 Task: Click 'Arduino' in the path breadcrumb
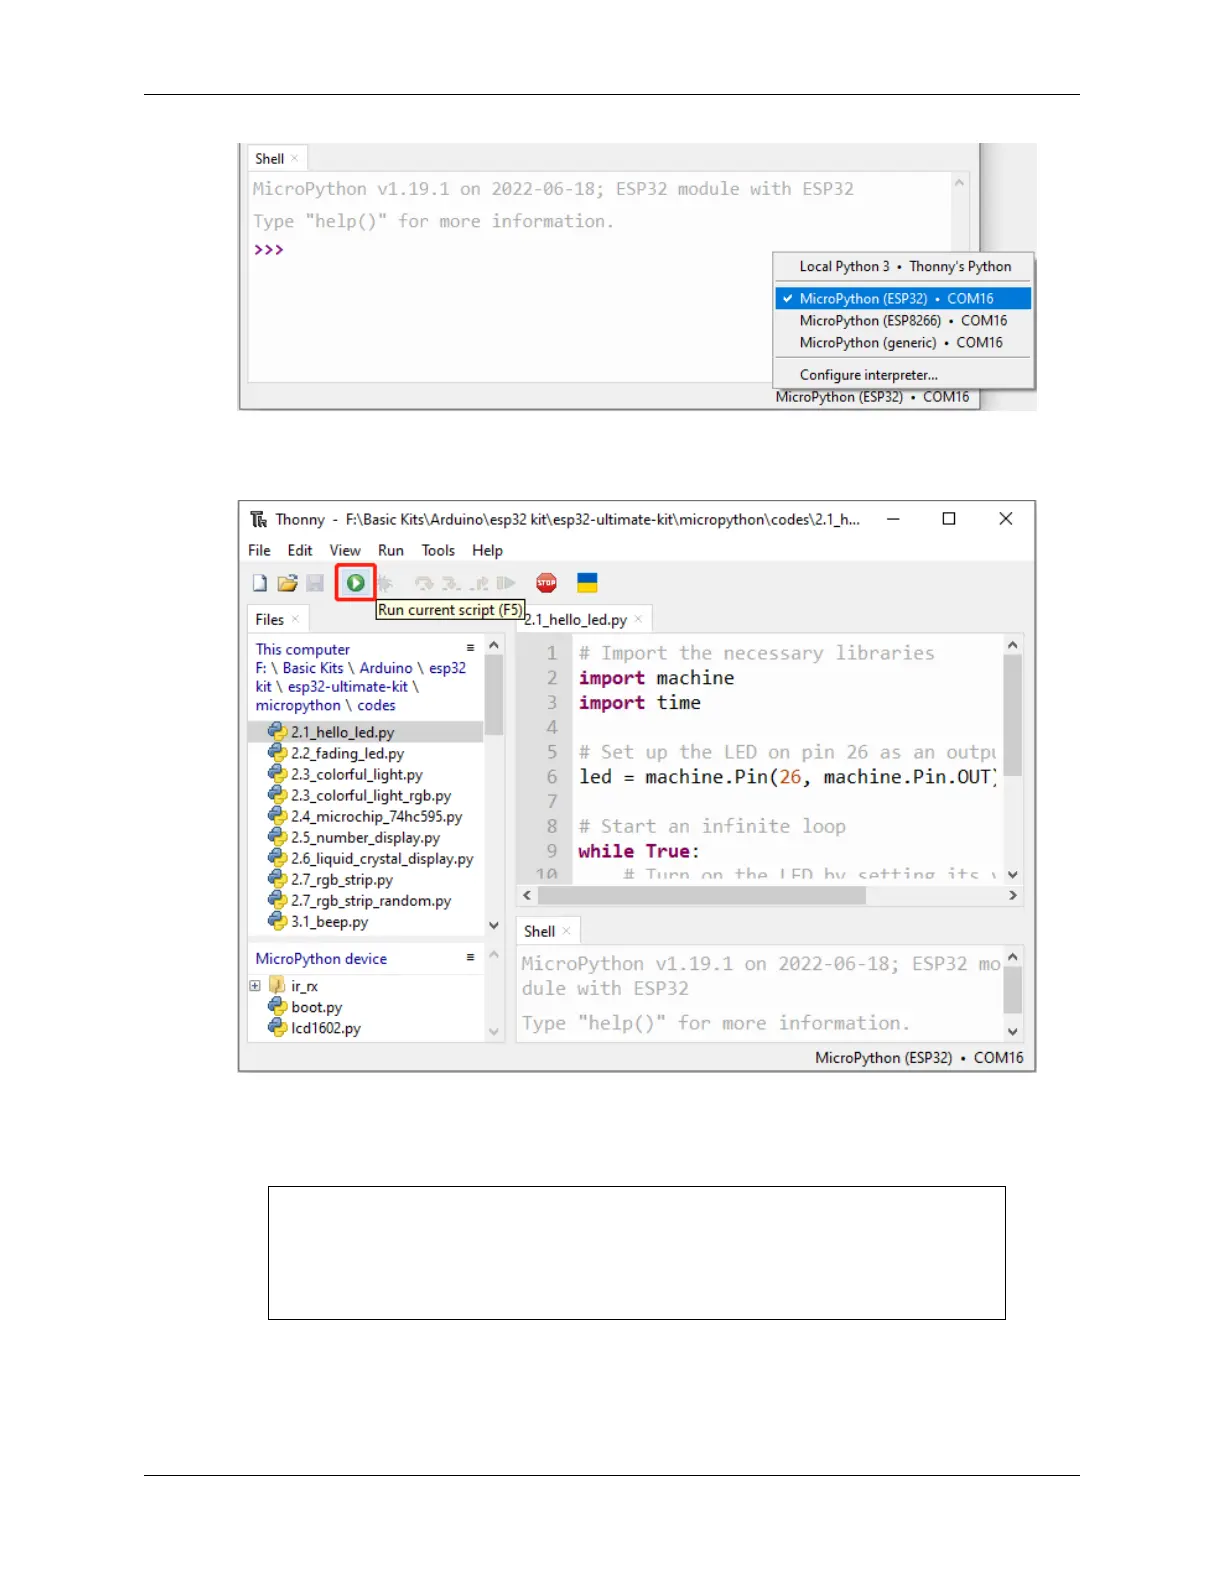click(386, 668)
